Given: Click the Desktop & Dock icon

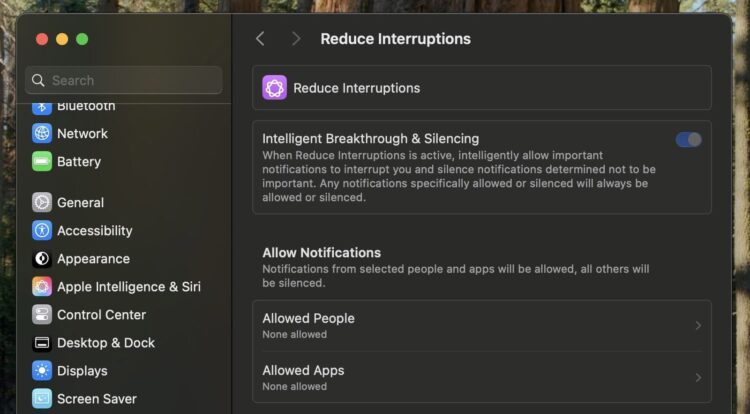Looking at the screenshot, I should pos(42,343).
